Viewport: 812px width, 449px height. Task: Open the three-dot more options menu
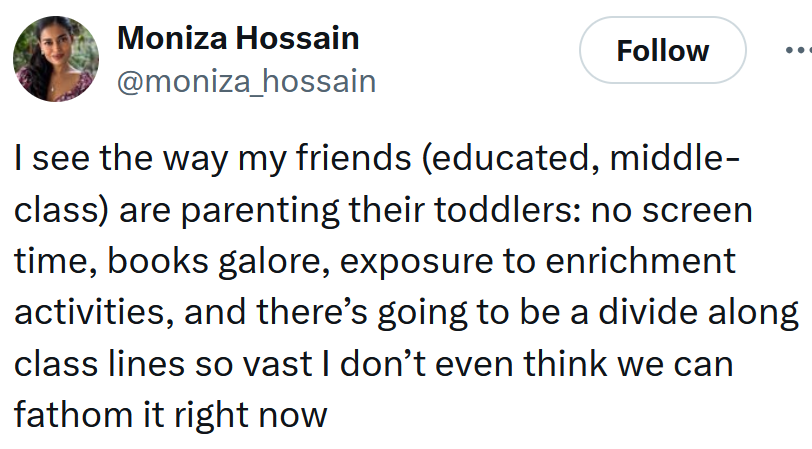coord(797,48)
